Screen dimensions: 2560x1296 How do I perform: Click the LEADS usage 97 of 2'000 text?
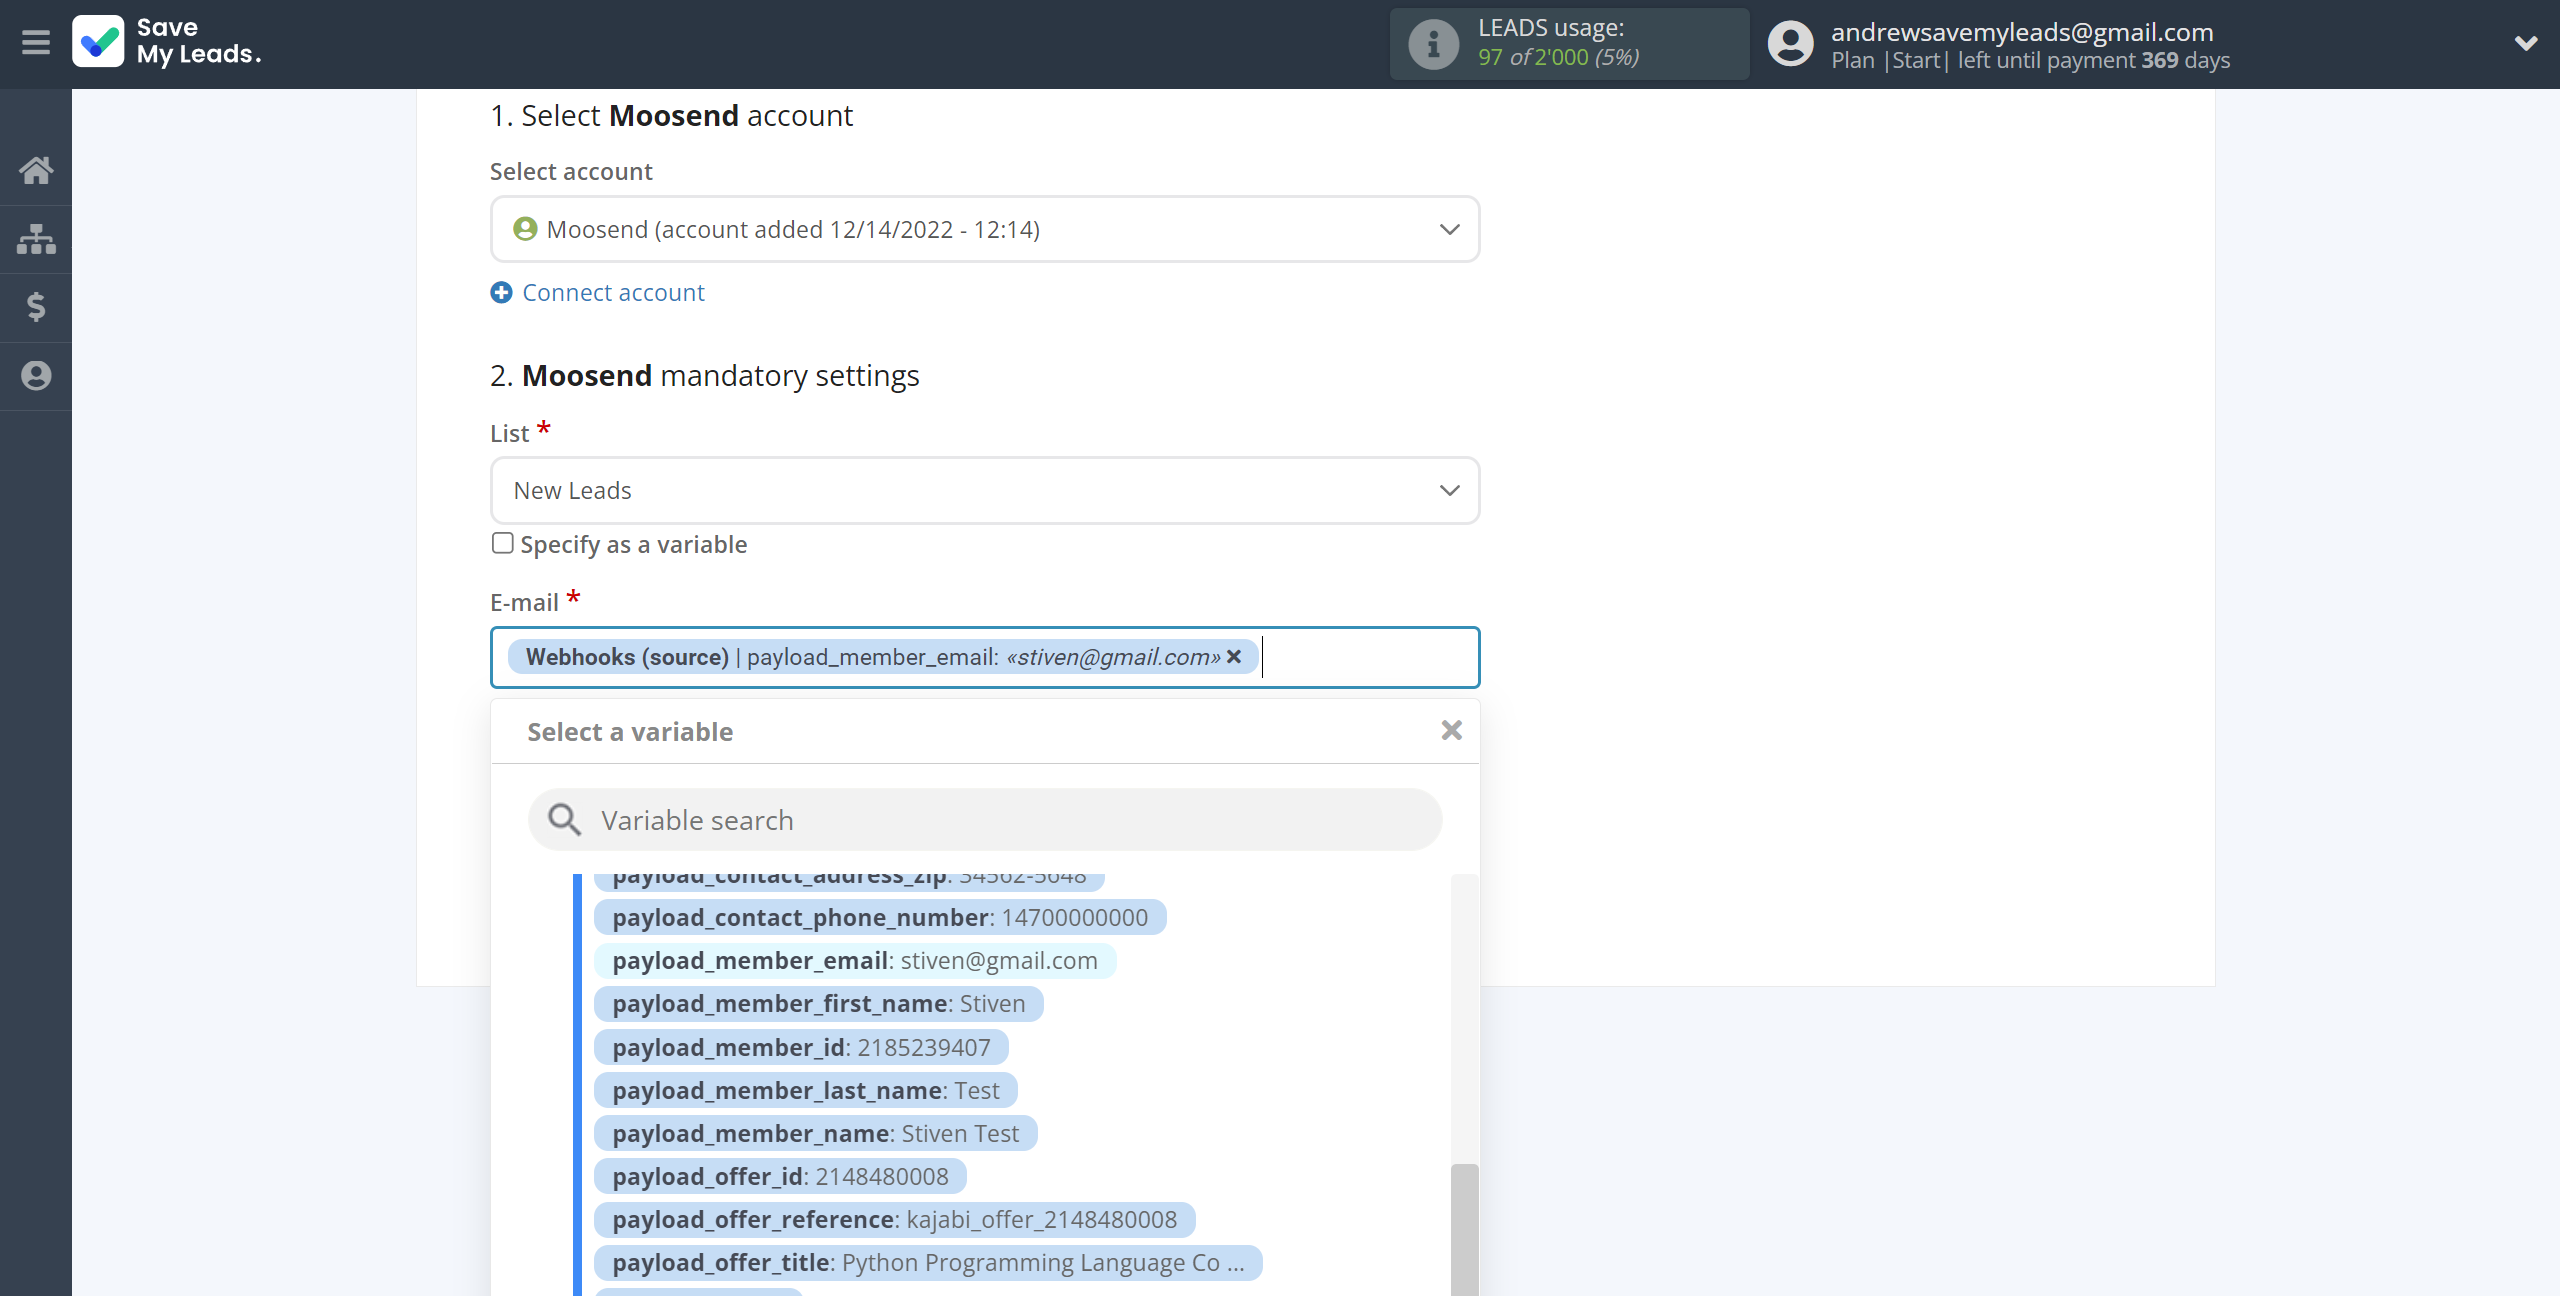(x=1559, y=58)
